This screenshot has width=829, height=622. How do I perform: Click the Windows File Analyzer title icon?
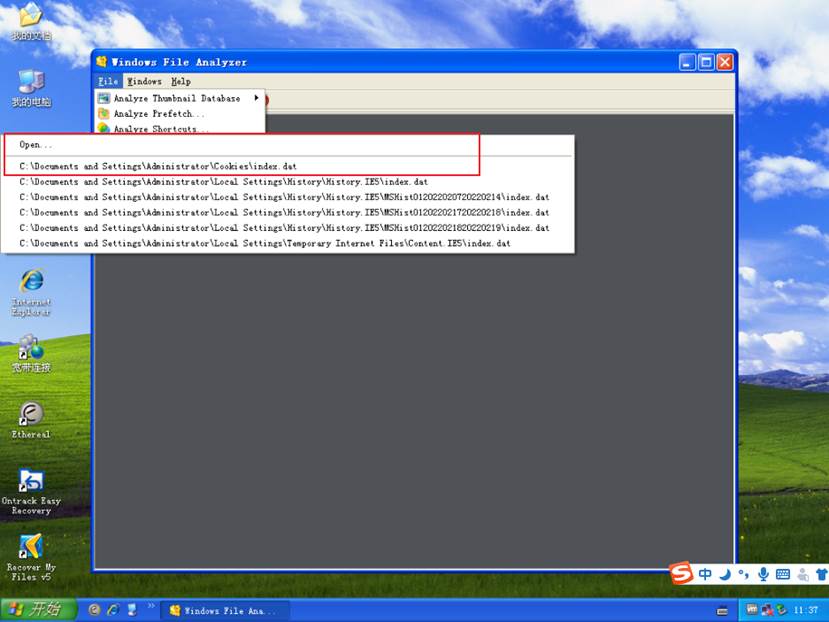click(102, 62)
